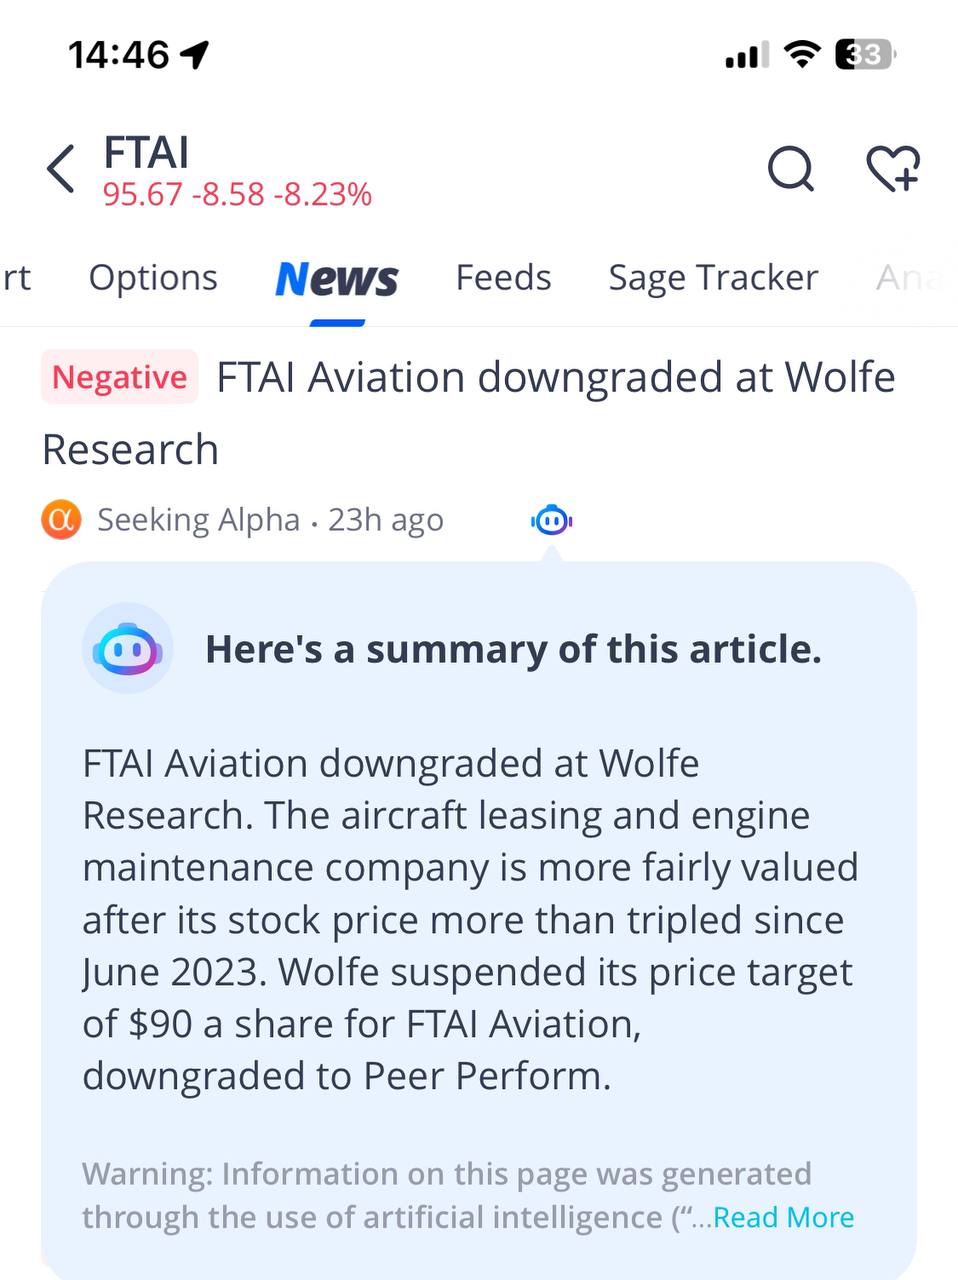Add FTAI to watchlist heart icon

pos(892,168)
